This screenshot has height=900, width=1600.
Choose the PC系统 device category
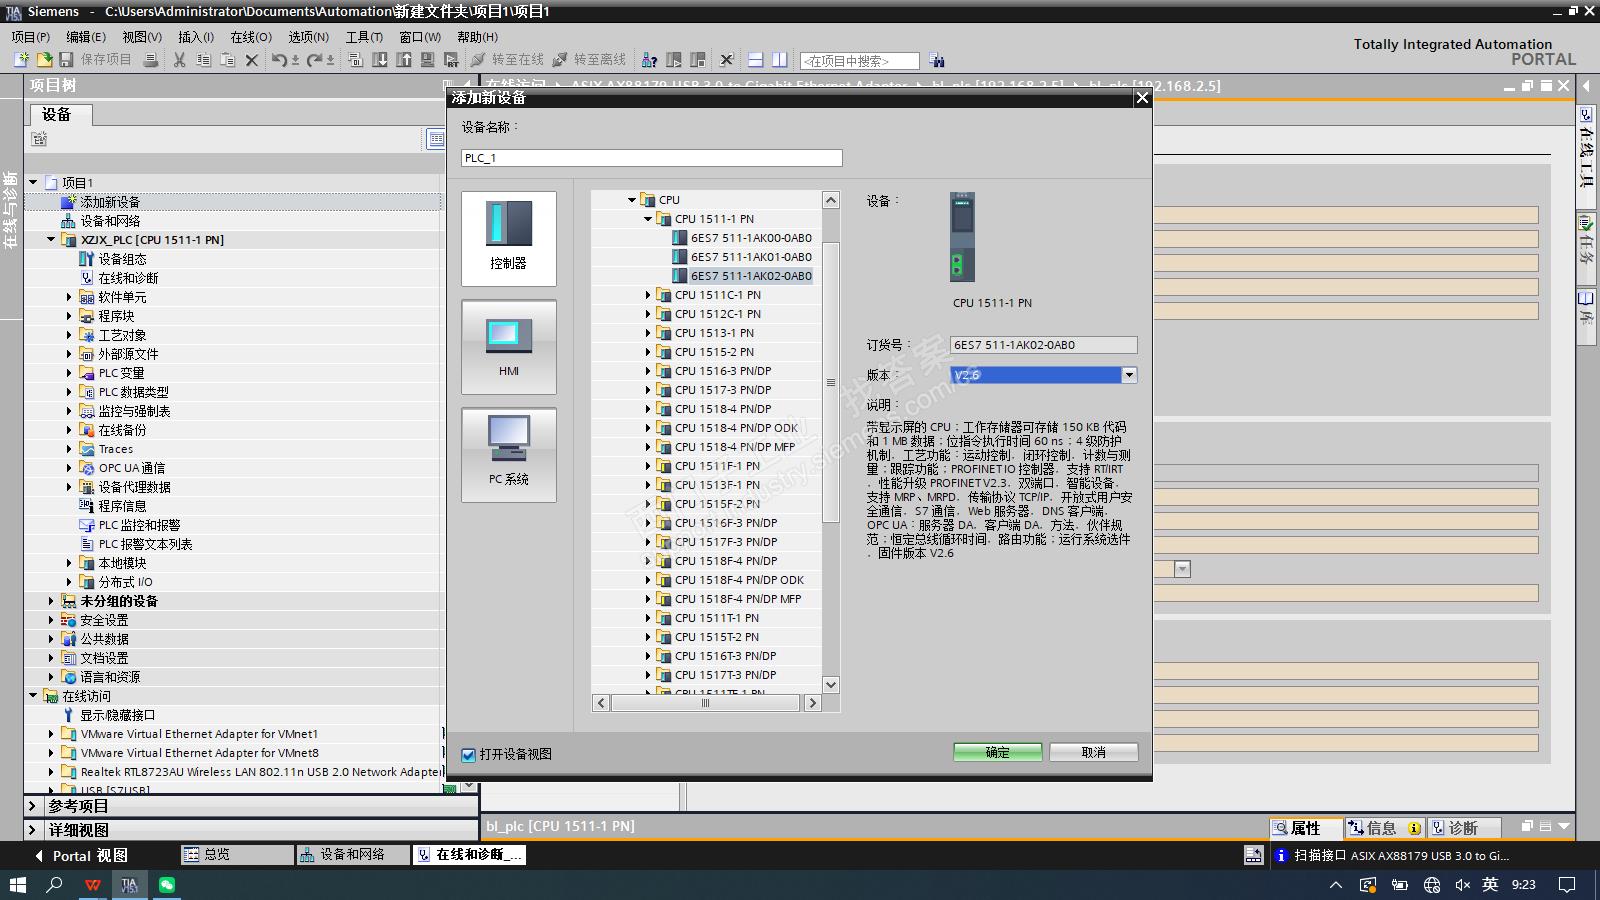(508, 454)
